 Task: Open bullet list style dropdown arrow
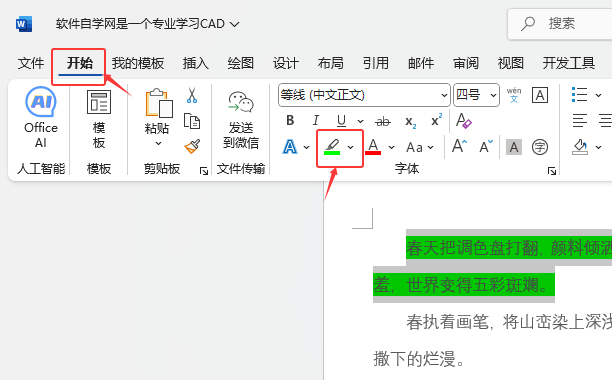point(598,95)
